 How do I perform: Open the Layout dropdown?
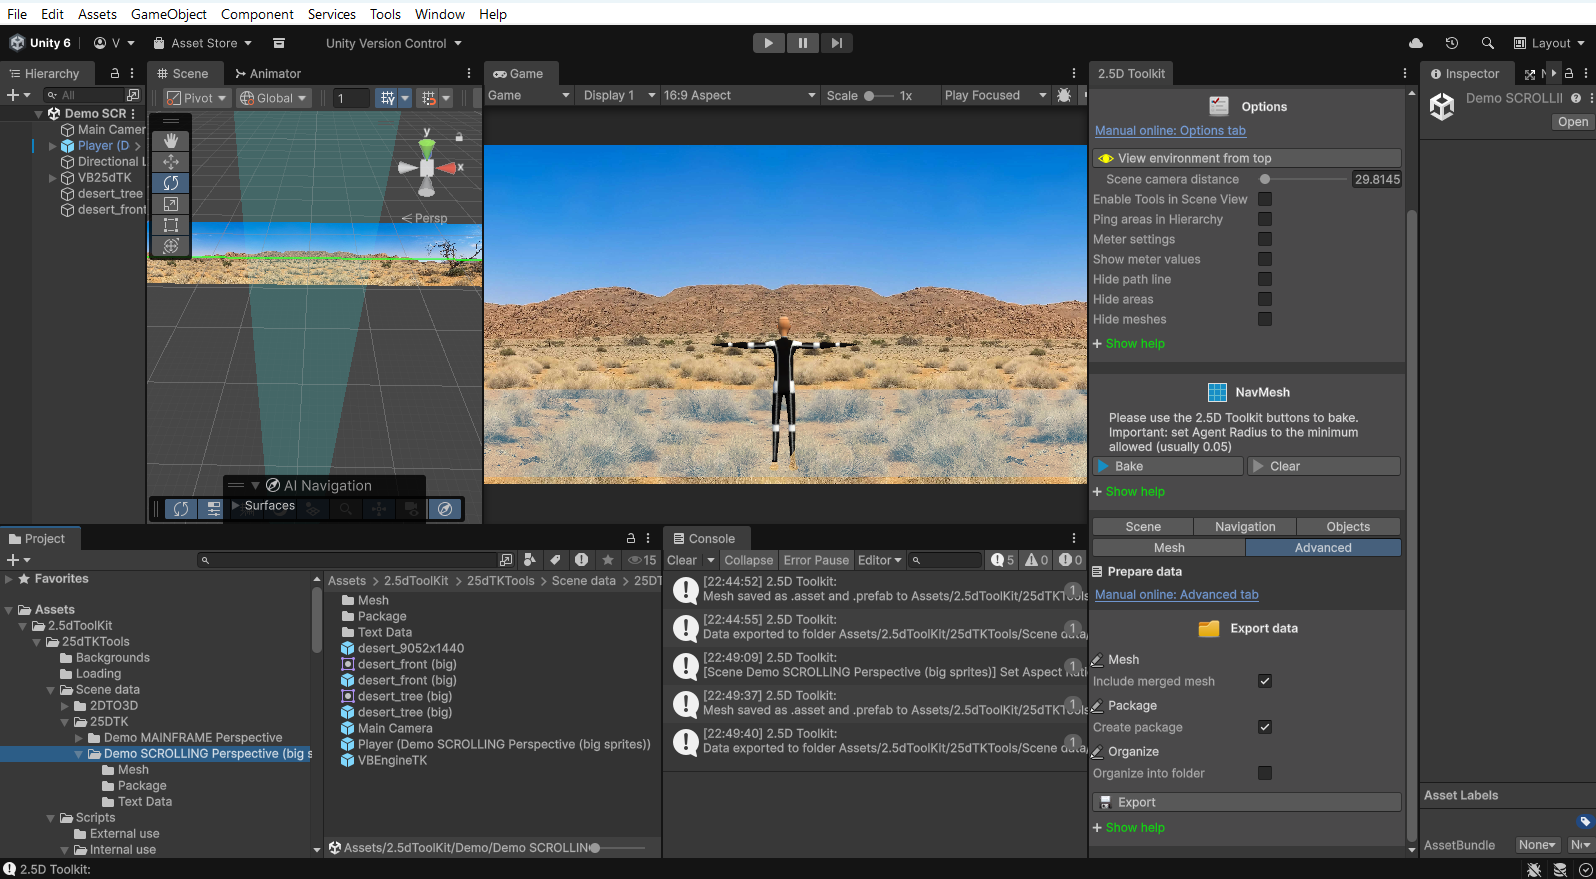tap(1550, 43)
